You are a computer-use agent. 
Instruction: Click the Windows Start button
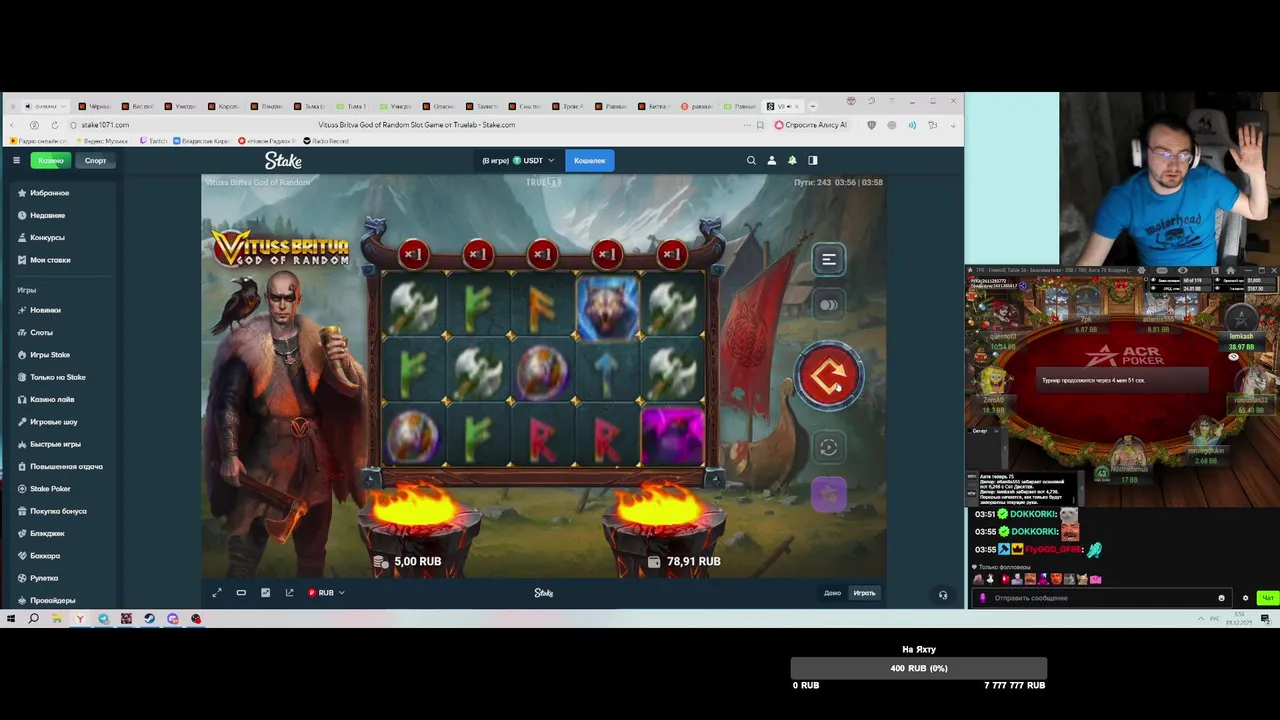pyautogui.click(x=11, y=619)
